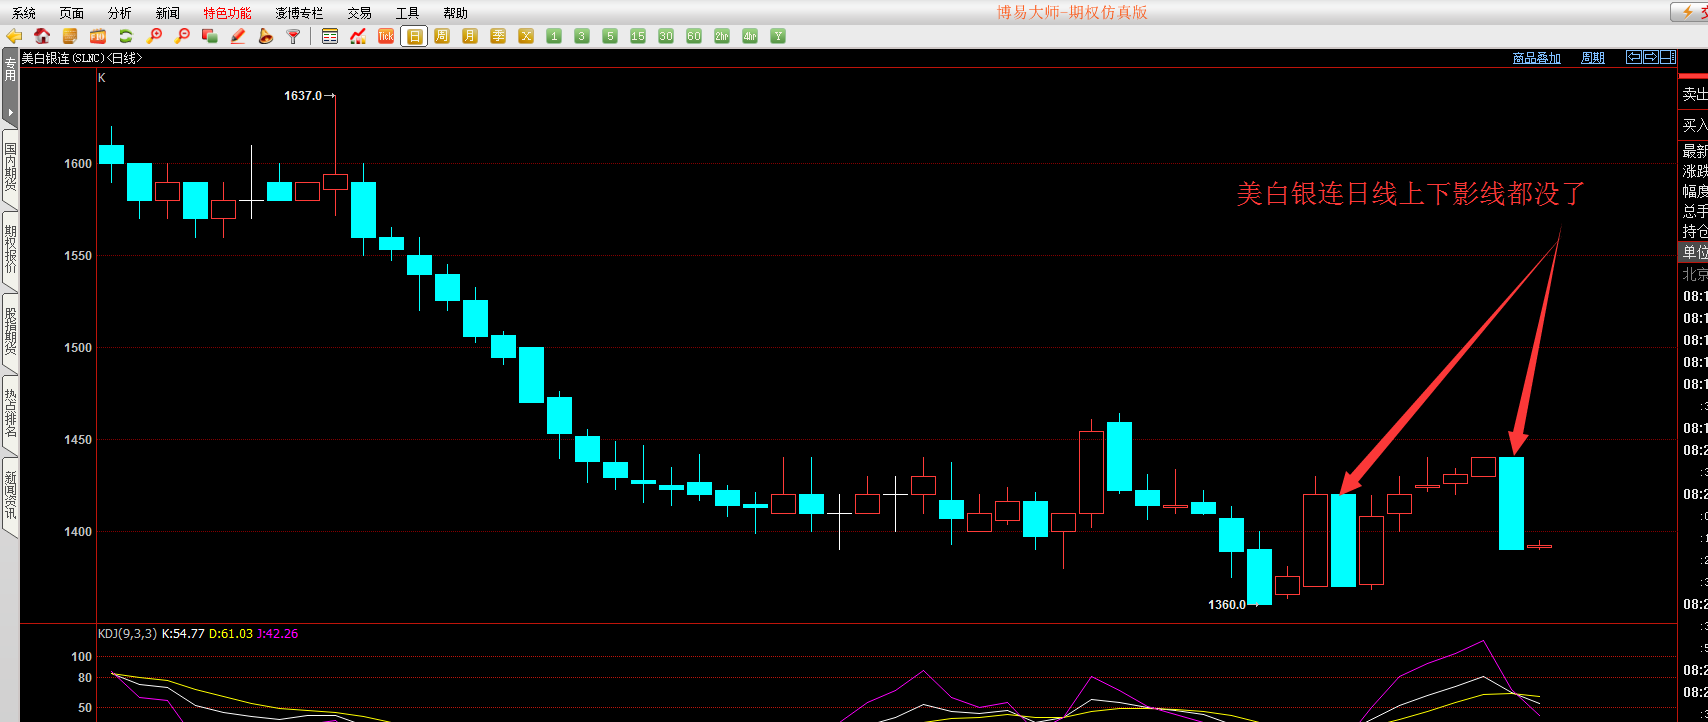The height and width of the screenshot is (722, 1708).
Task: Click the red funnel filter icon
Action: (293, 36)
